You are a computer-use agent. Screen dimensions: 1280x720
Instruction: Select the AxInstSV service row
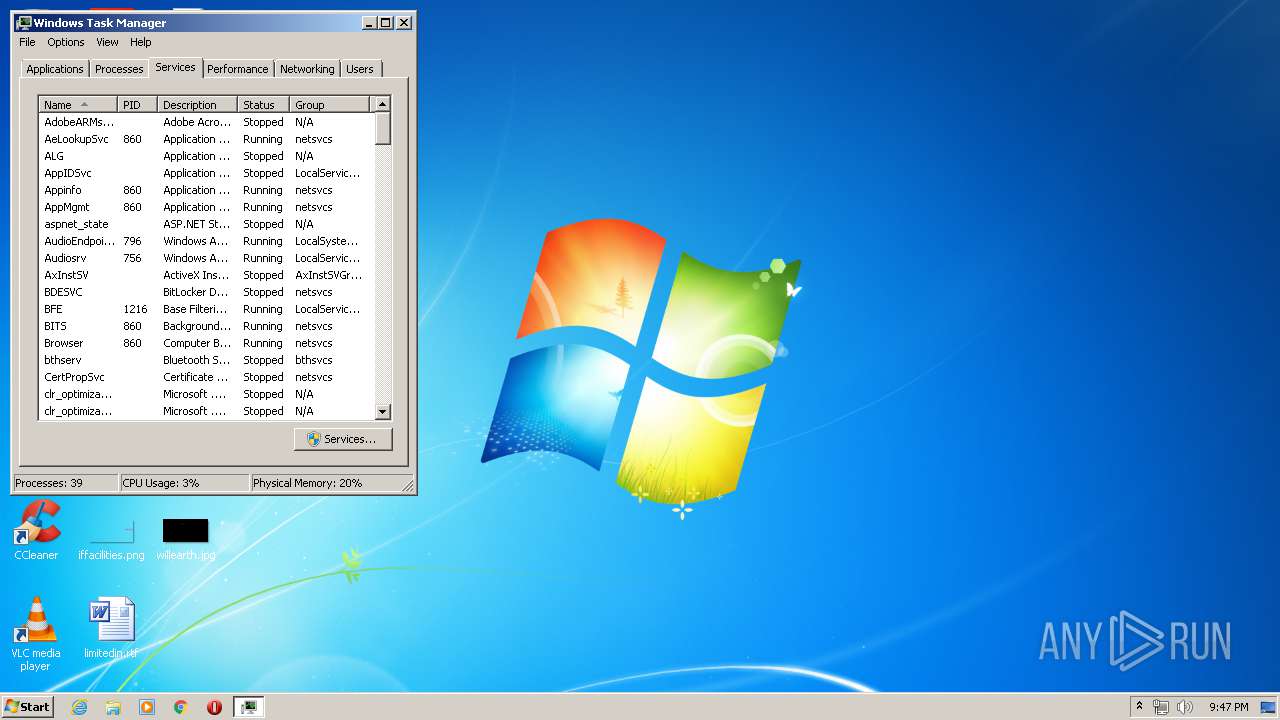[206, 275]
